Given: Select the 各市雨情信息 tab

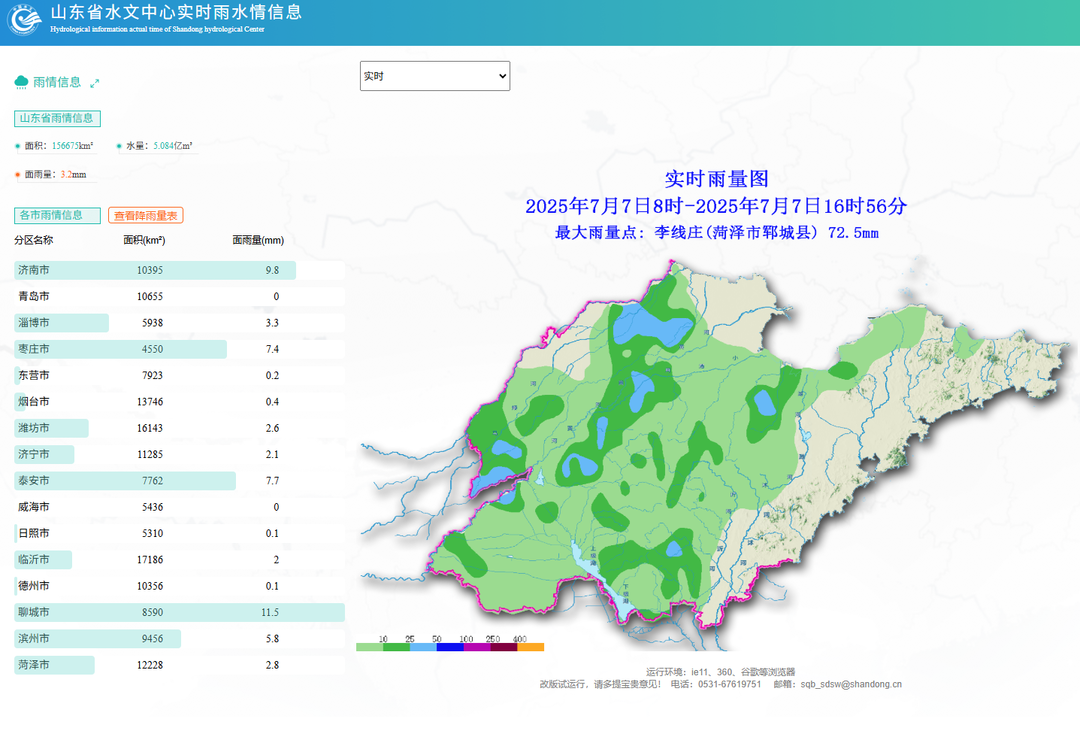Looking at the screenshot, I should (x=57, y=215).
